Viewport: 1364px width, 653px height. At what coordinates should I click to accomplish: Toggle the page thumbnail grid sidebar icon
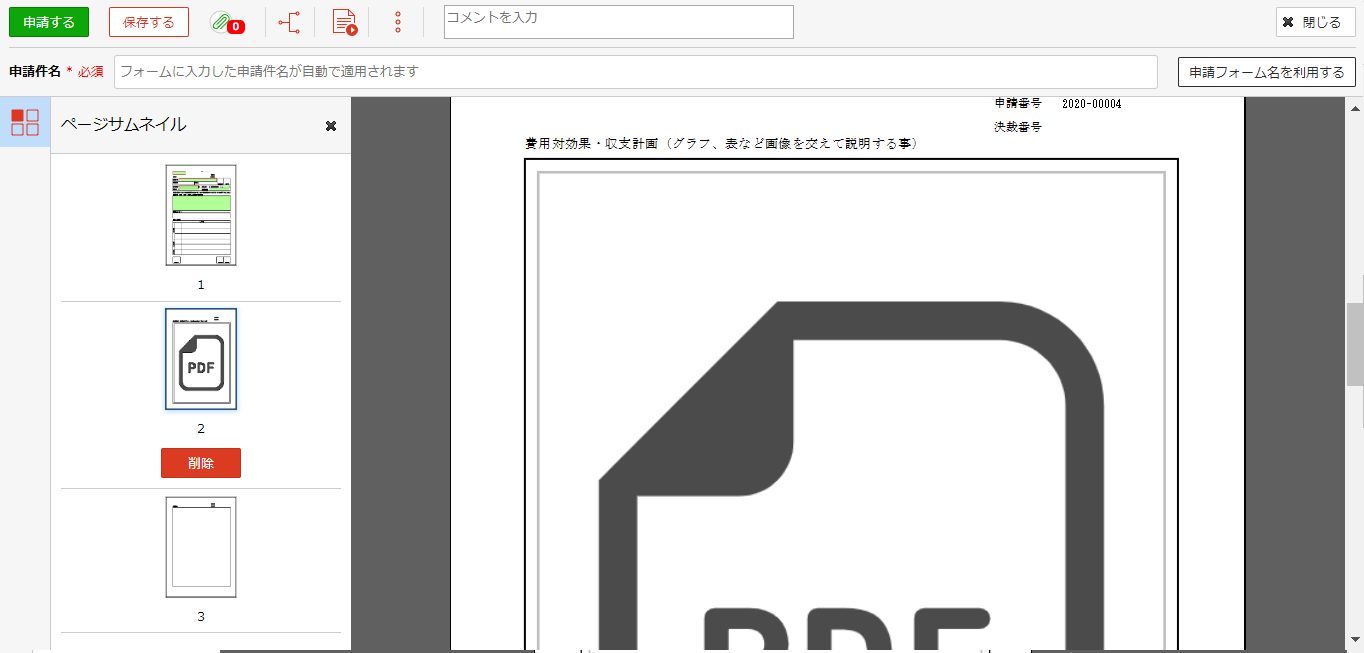pyautogui.click(x=25, y=122)
